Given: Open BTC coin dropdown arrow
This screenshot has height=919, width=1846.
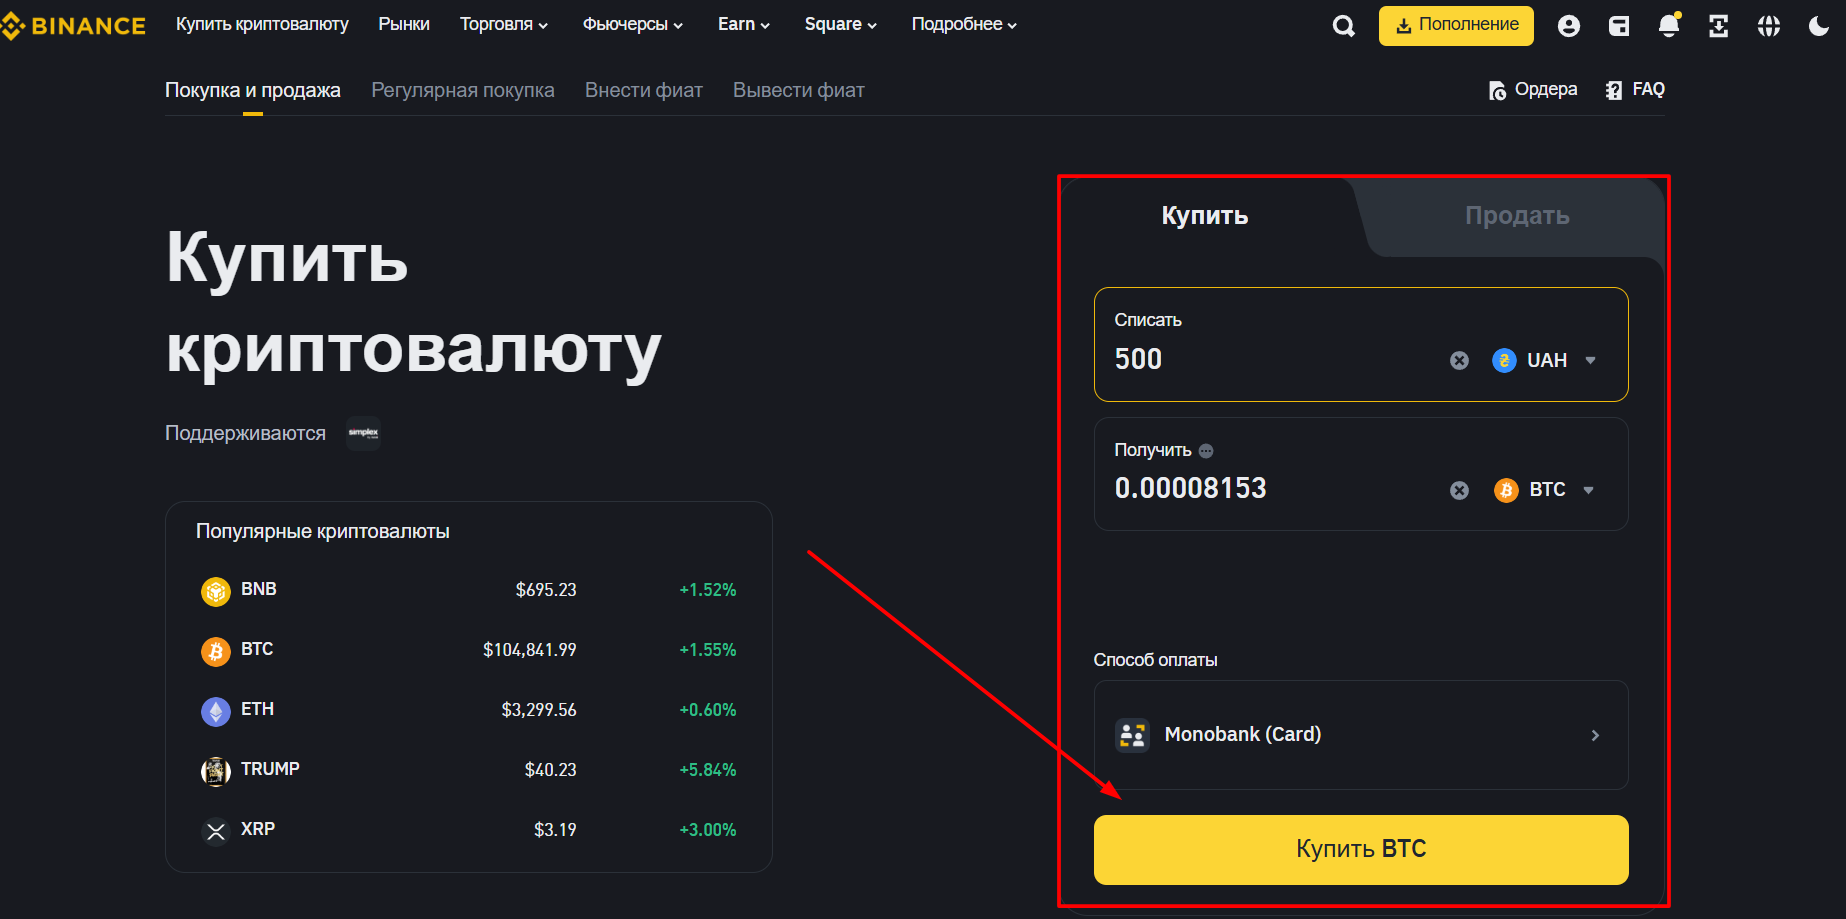Looking at the screenshot, I should point(1588,490).
